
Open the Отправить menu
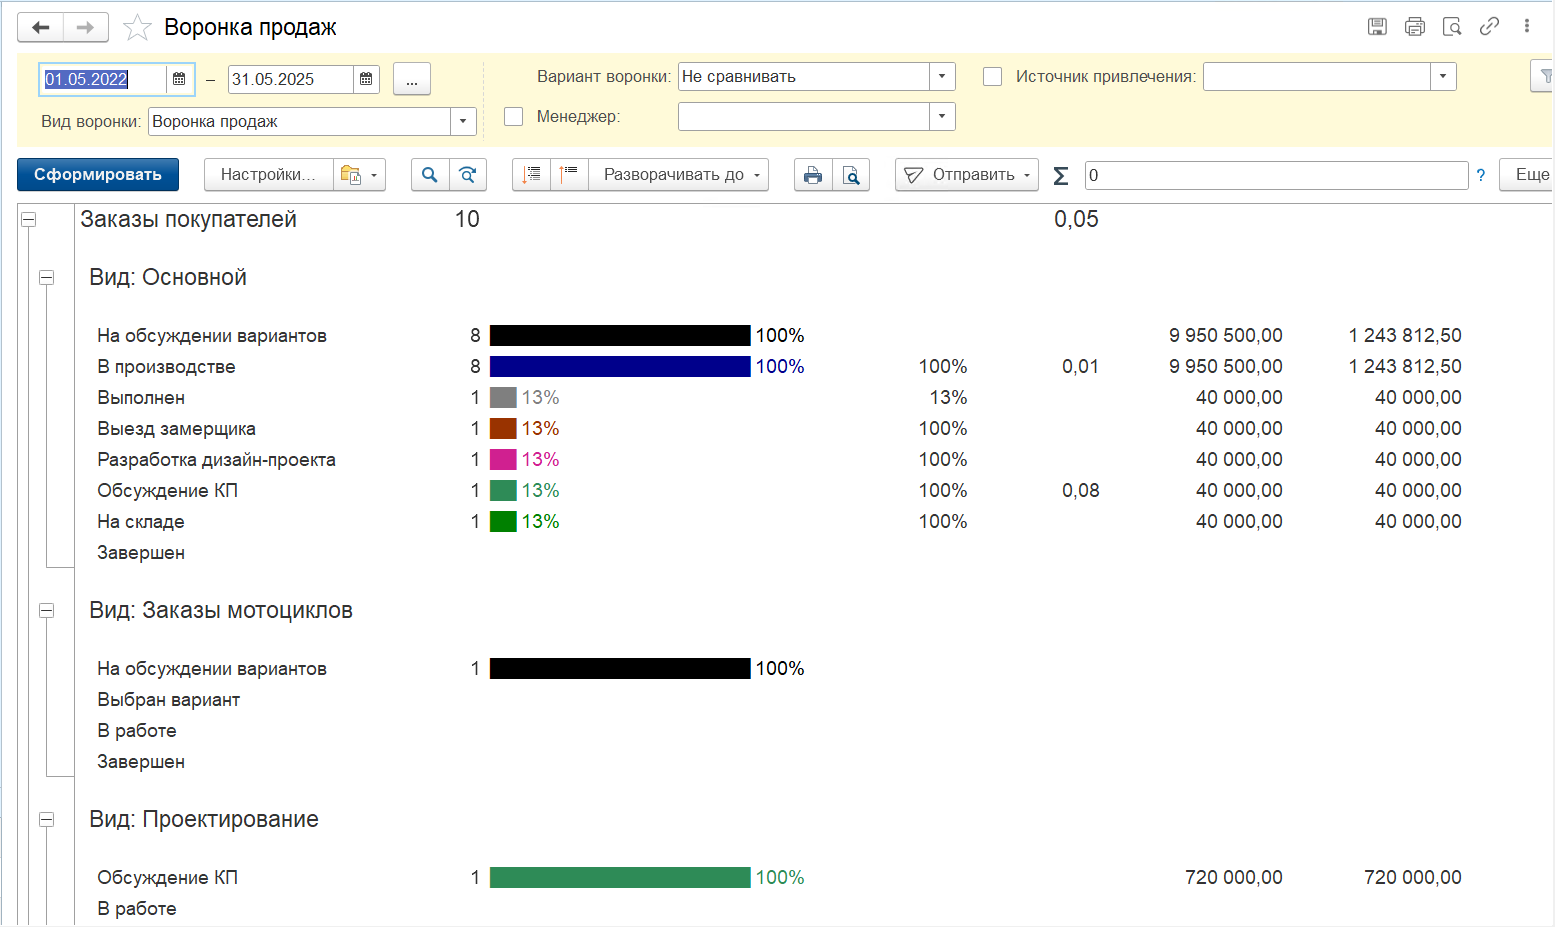tap(967, 175)
